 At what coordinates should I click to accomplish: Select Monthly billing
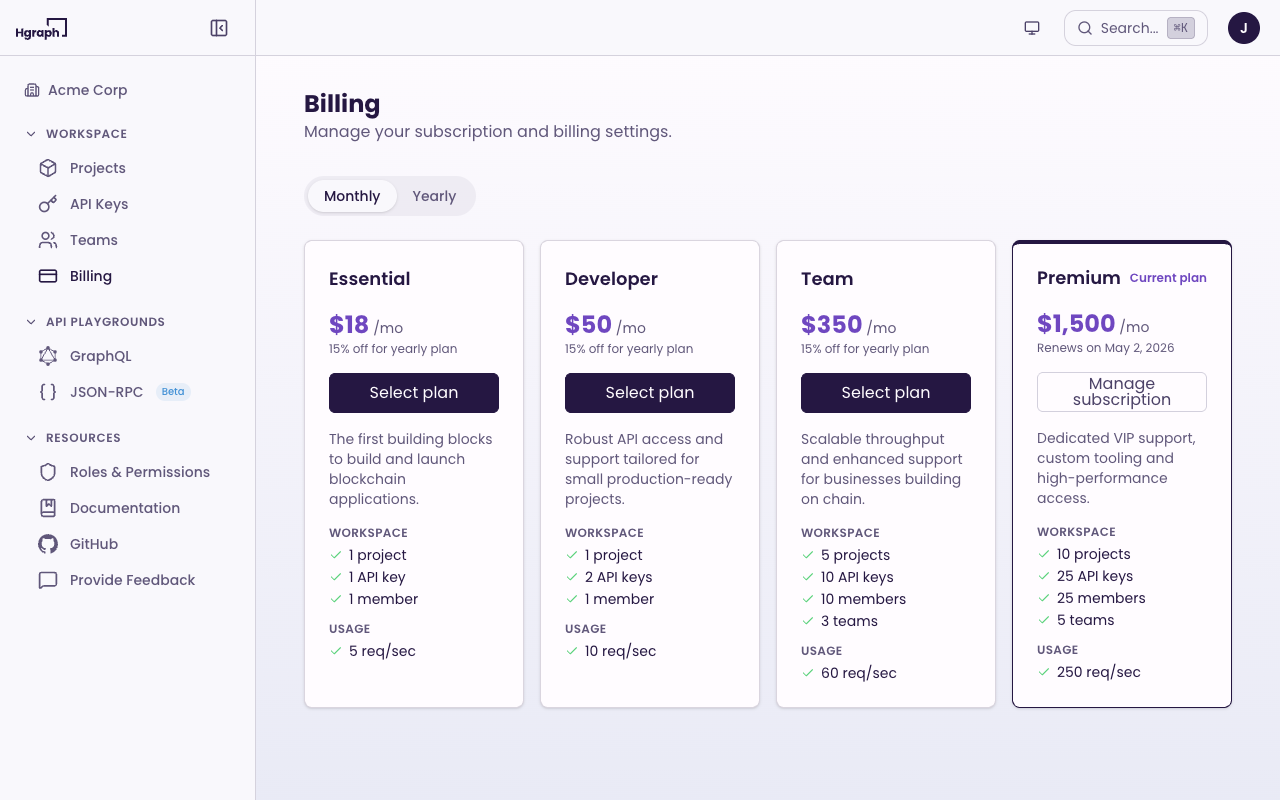coord(352,196)
